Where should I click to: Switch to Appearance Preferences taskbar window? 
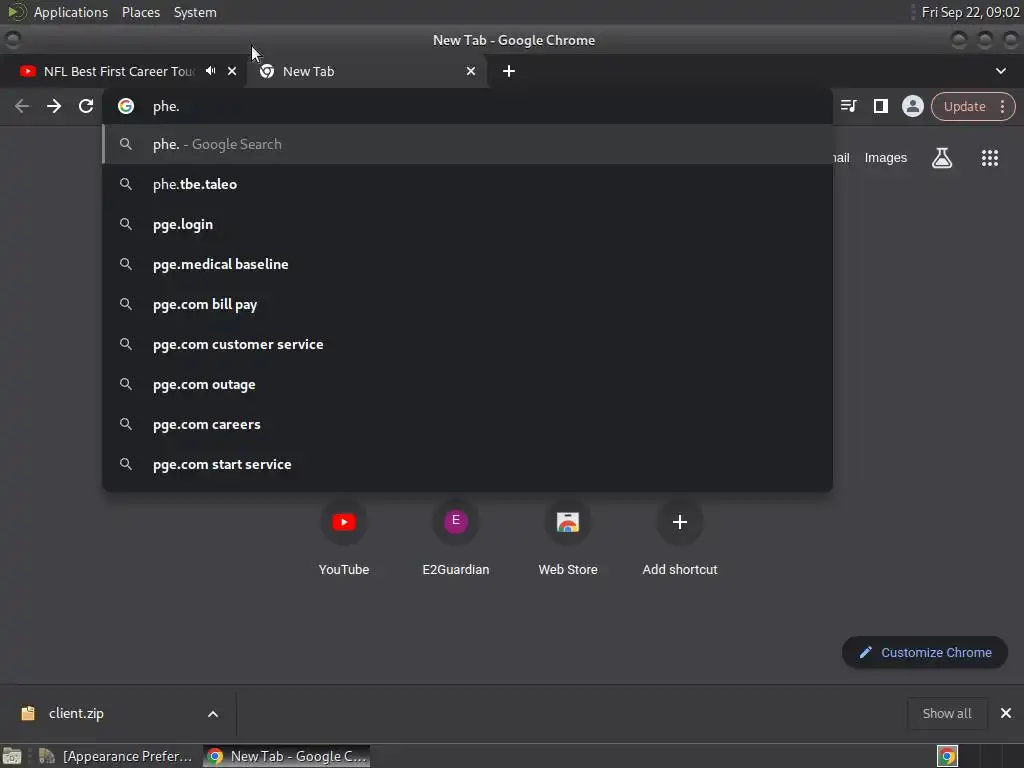click(116, 756)
